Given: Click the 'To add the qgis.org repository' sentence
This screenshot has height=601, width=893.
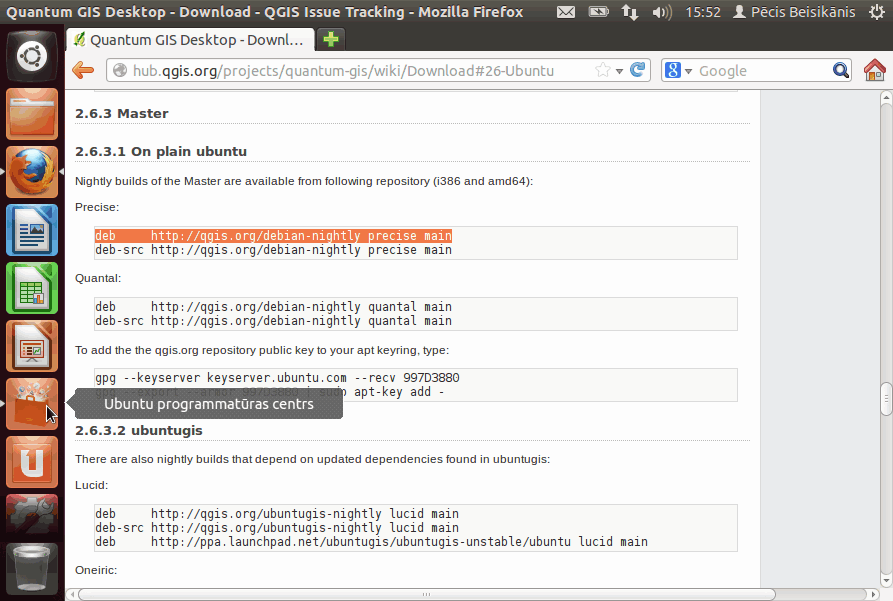Looking at the screenshot, I should (262, 350).
